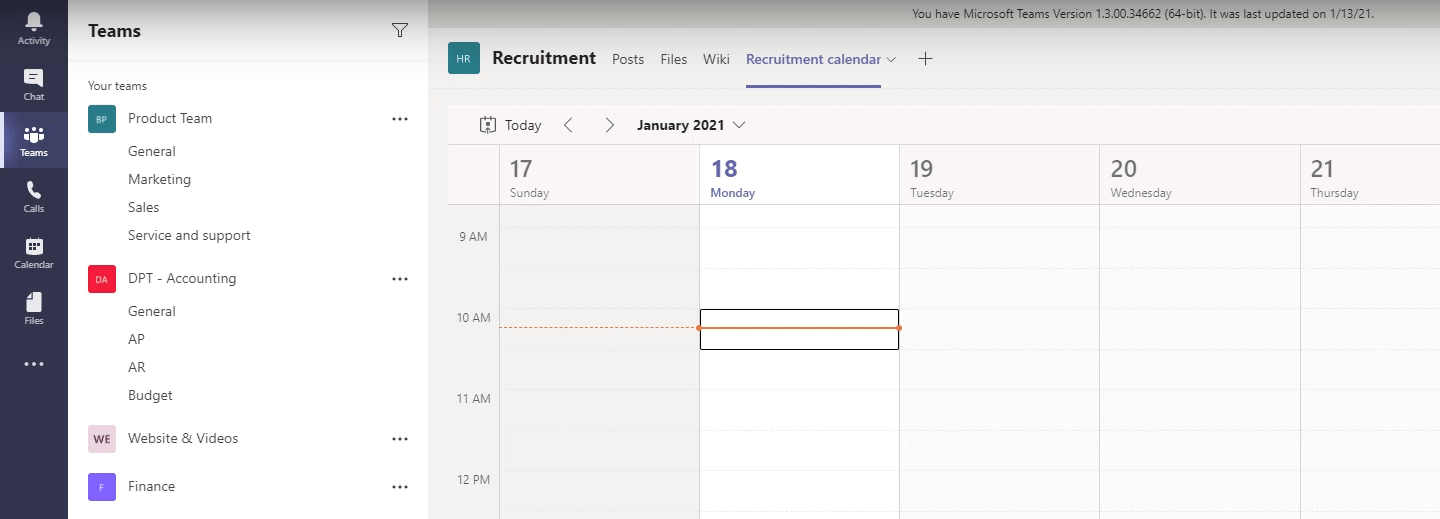Click the Website & Videos WE avatar
The image size is (1440, 519).
[x=102, y=438]
